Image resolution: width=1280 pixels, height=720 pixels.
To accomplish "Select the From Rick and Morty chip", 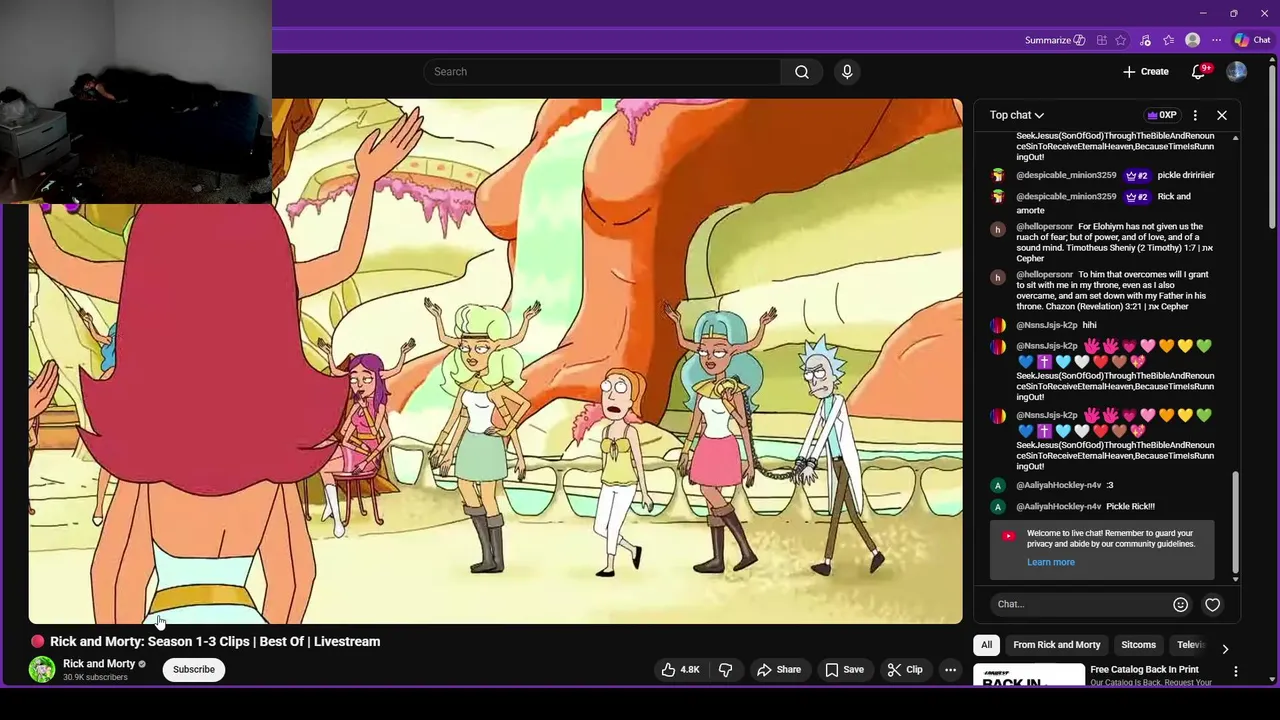I will coord(1056,645).
